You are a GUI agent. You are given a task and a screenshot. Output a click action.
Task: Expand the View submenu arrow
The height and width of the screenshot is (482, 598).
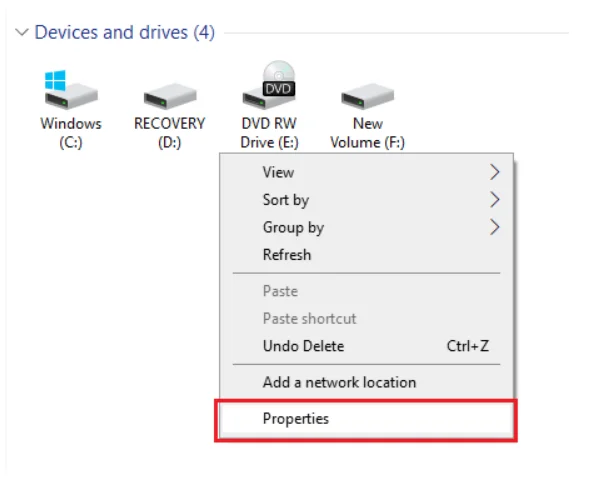pos(495,172)
